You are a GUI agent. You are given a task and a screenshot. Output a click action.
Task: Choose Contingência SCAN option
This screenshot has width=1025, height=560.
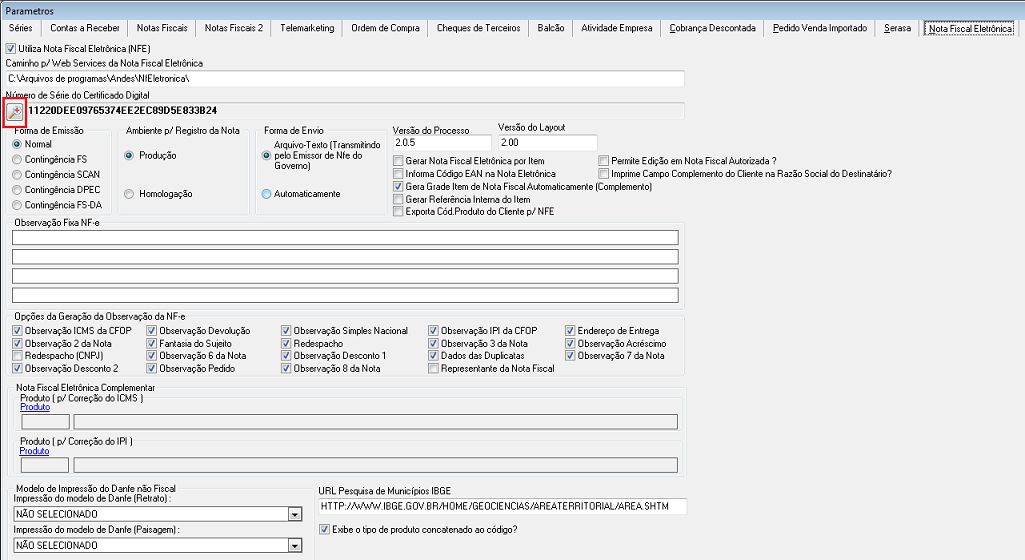tap(17, 174)
